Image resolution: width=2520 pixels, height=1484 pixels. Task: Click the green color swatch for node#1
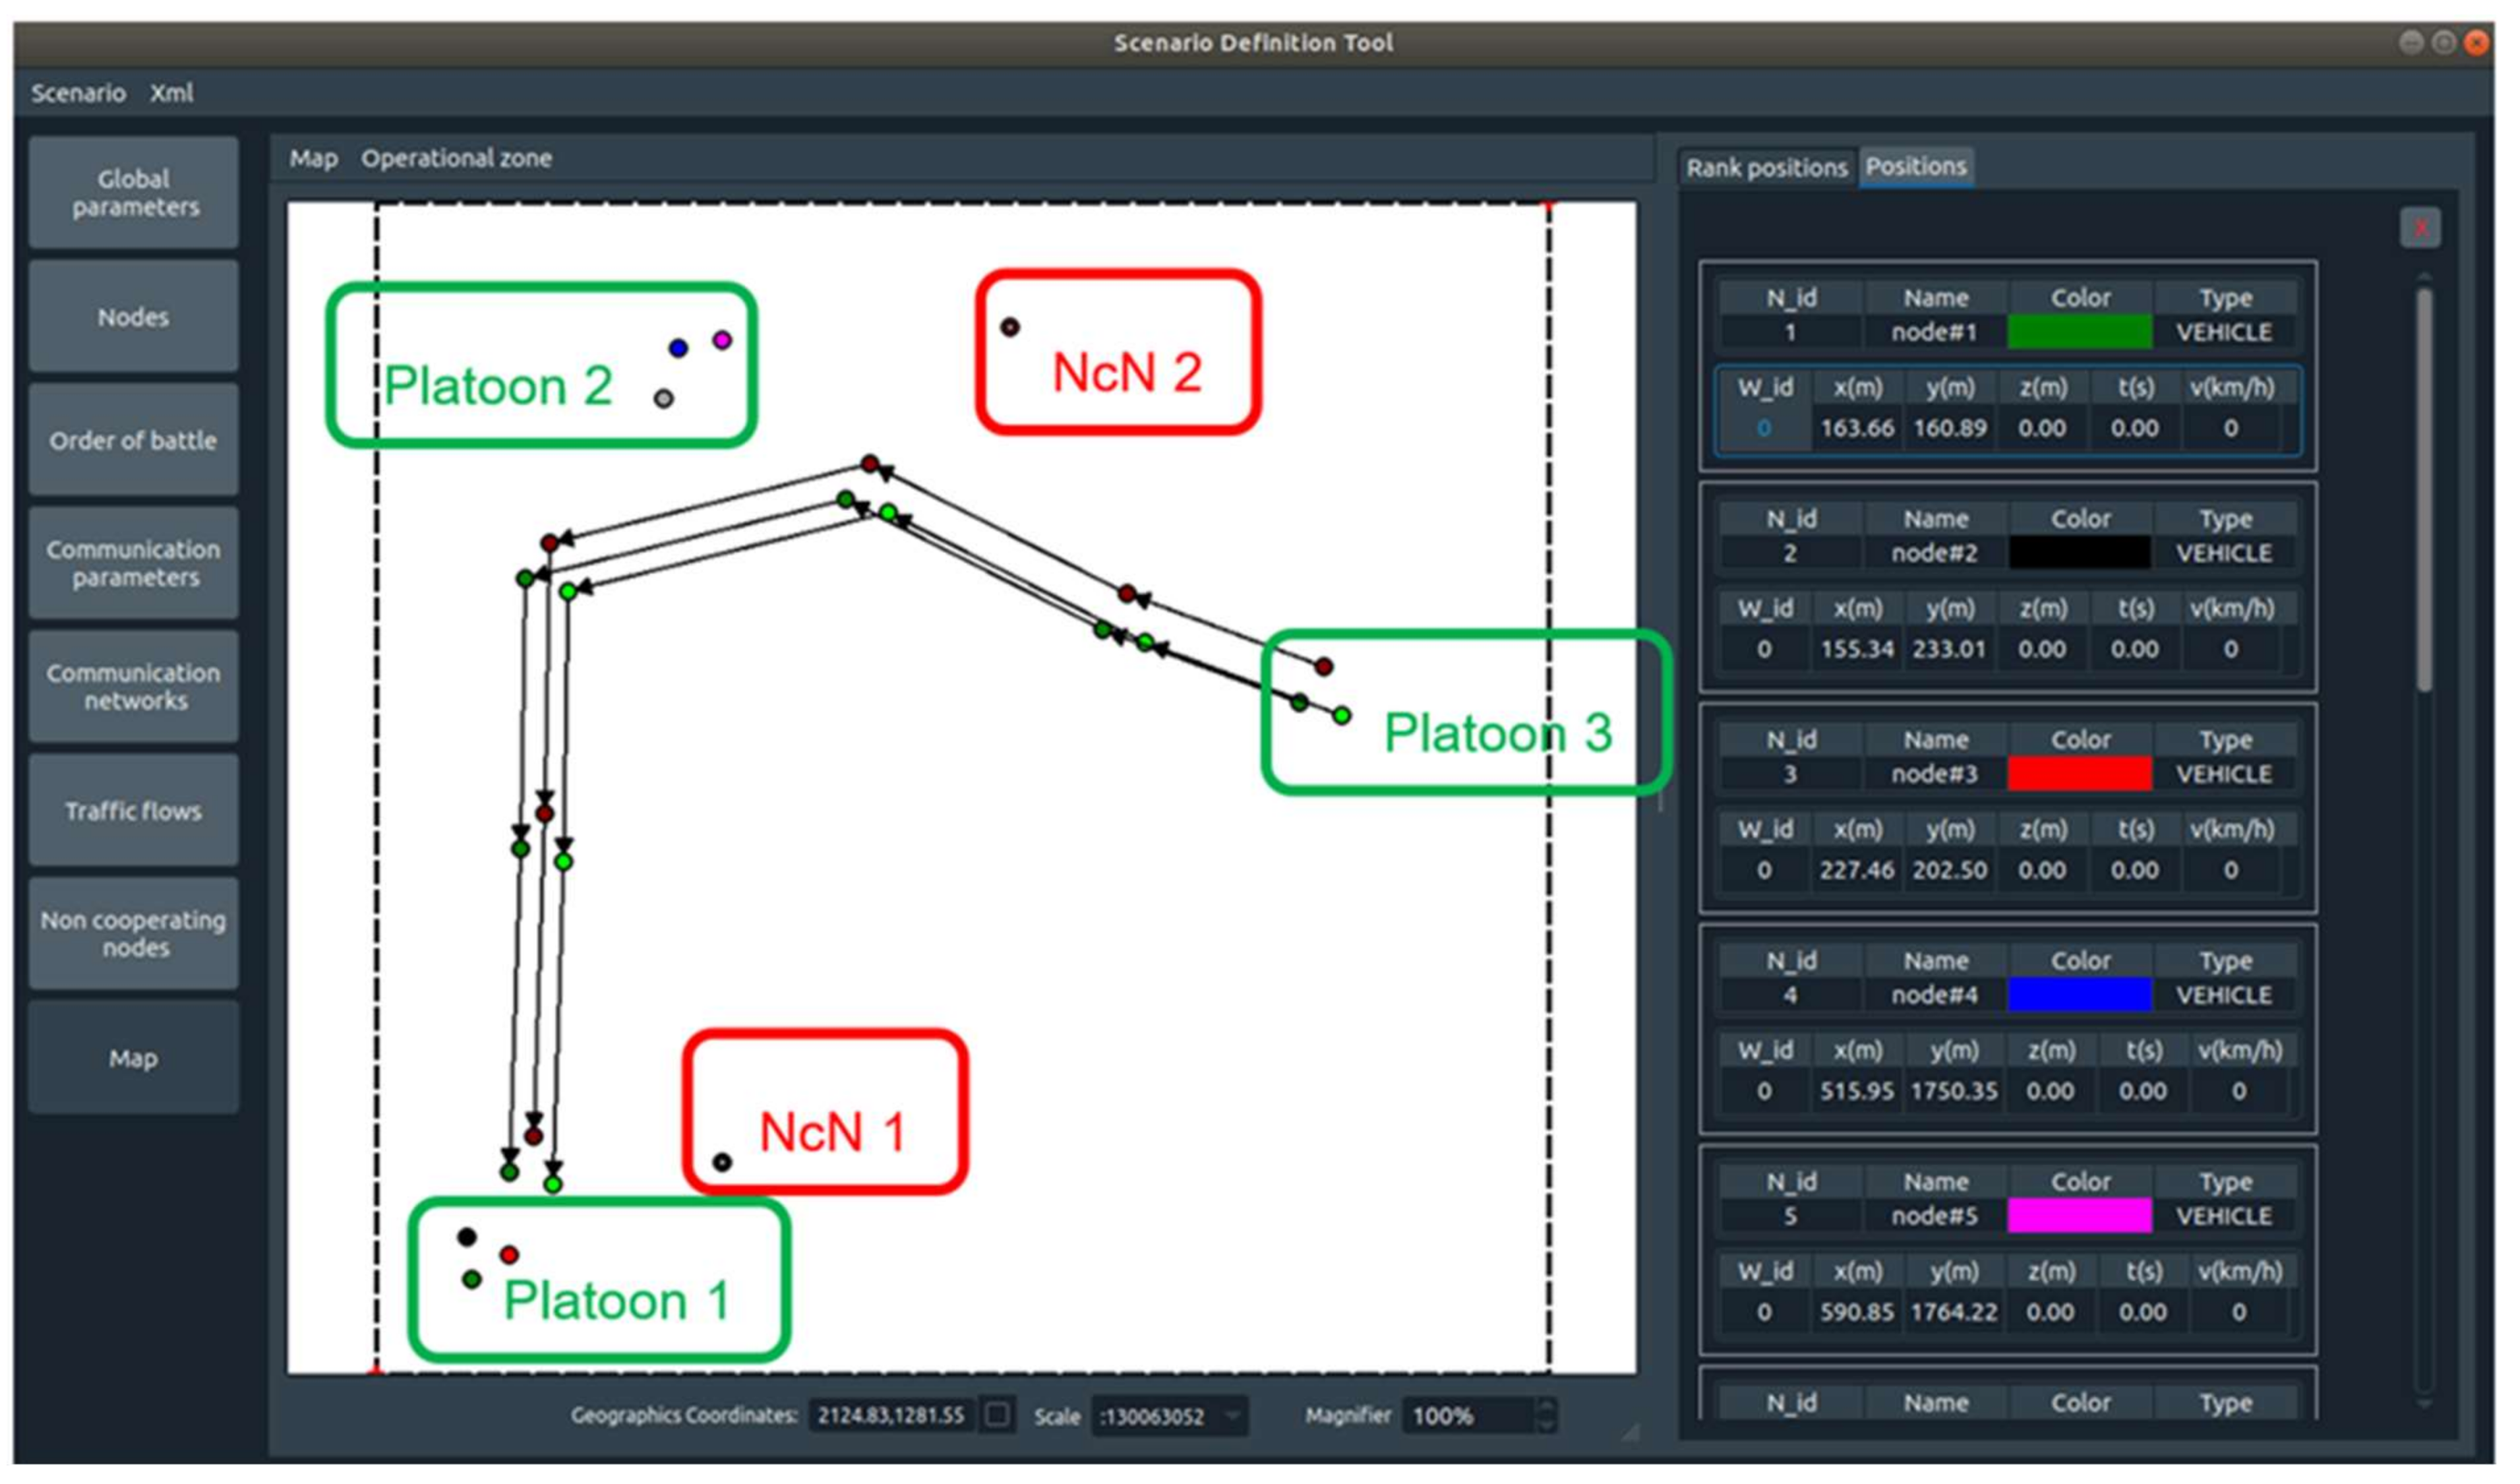pos(2079,332)
